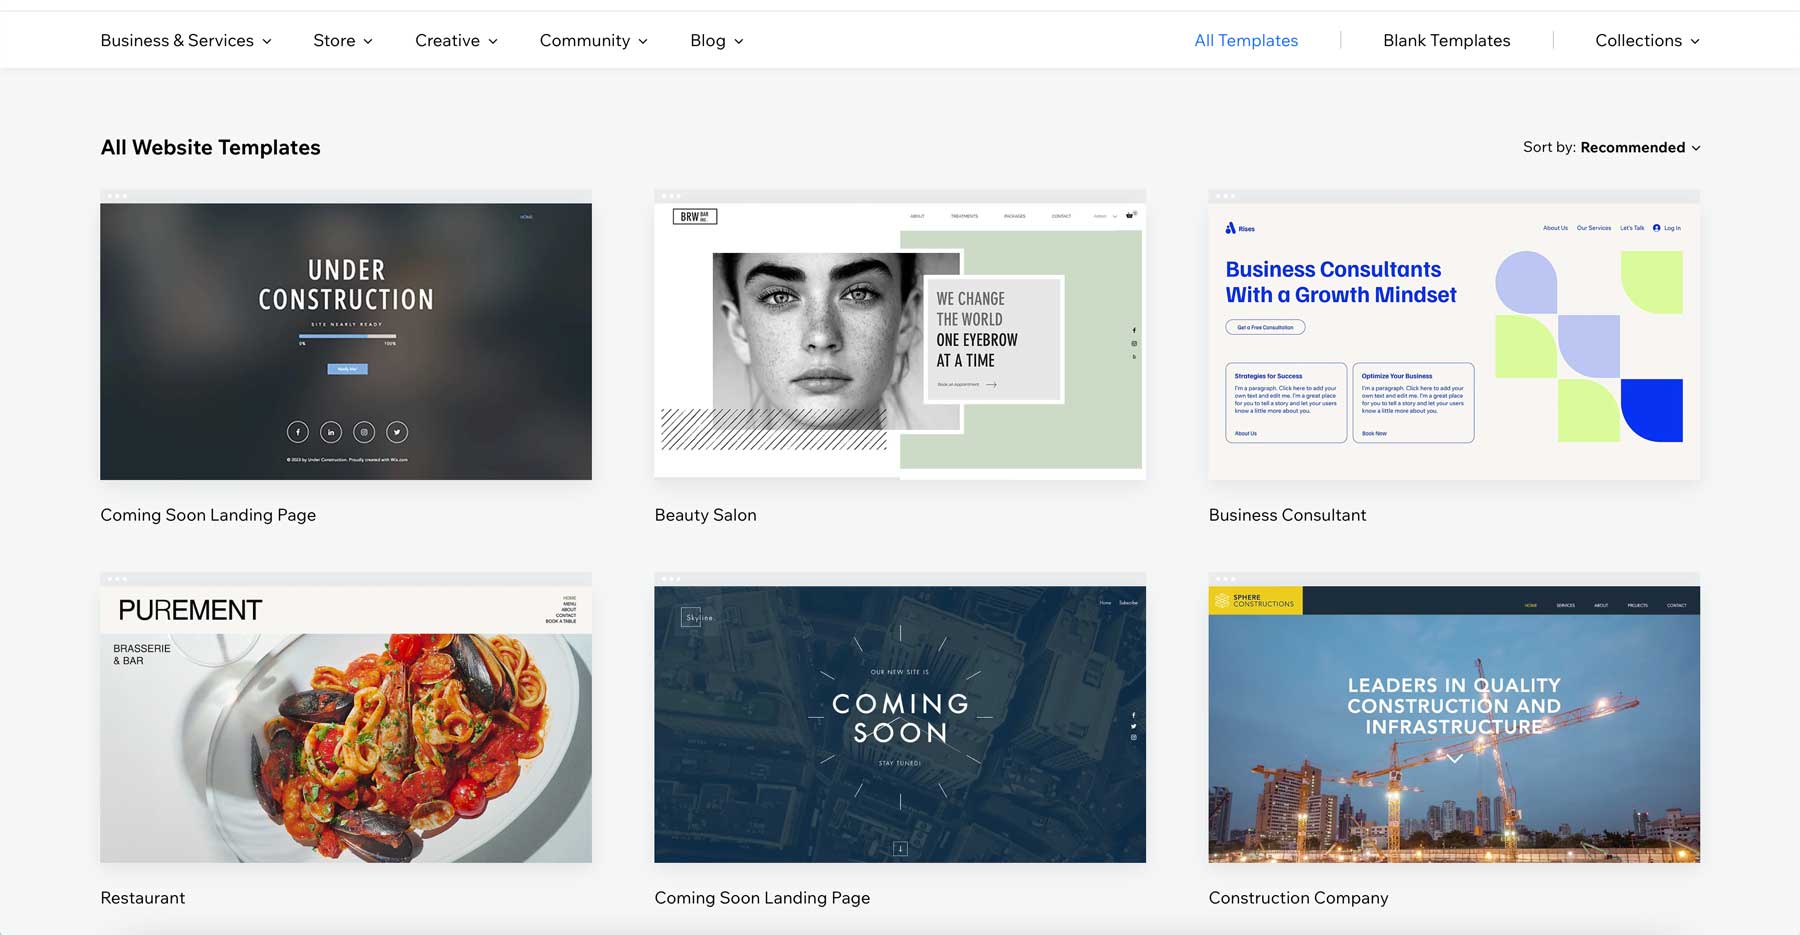Screen dimensions: 1800x935
Task: Click Let's Talk in the Rises nav
Action: click(1632, 228)
